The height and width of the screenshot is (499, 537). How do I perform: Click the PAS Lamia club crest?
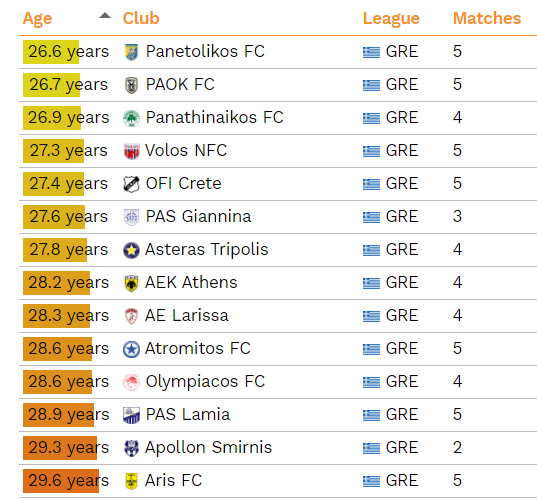point(131,415)
